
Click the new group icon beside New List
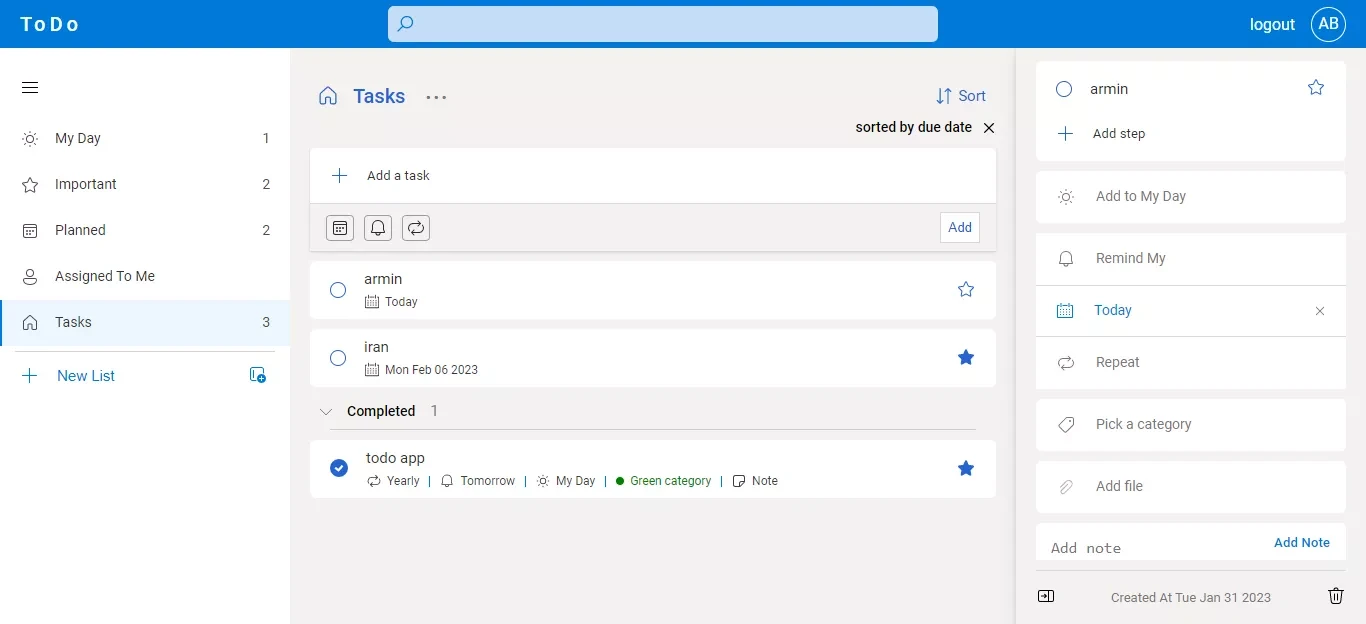click(257, 376)
